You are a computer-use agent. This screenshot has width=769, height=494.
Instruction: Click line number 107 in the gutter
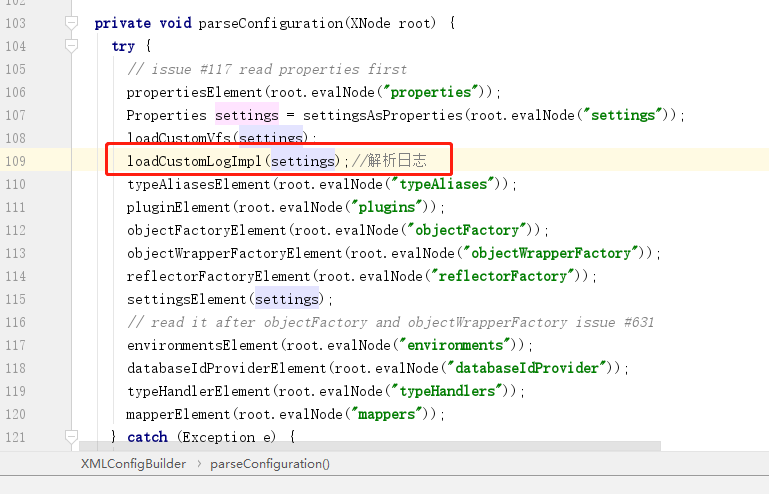[15, 115]
